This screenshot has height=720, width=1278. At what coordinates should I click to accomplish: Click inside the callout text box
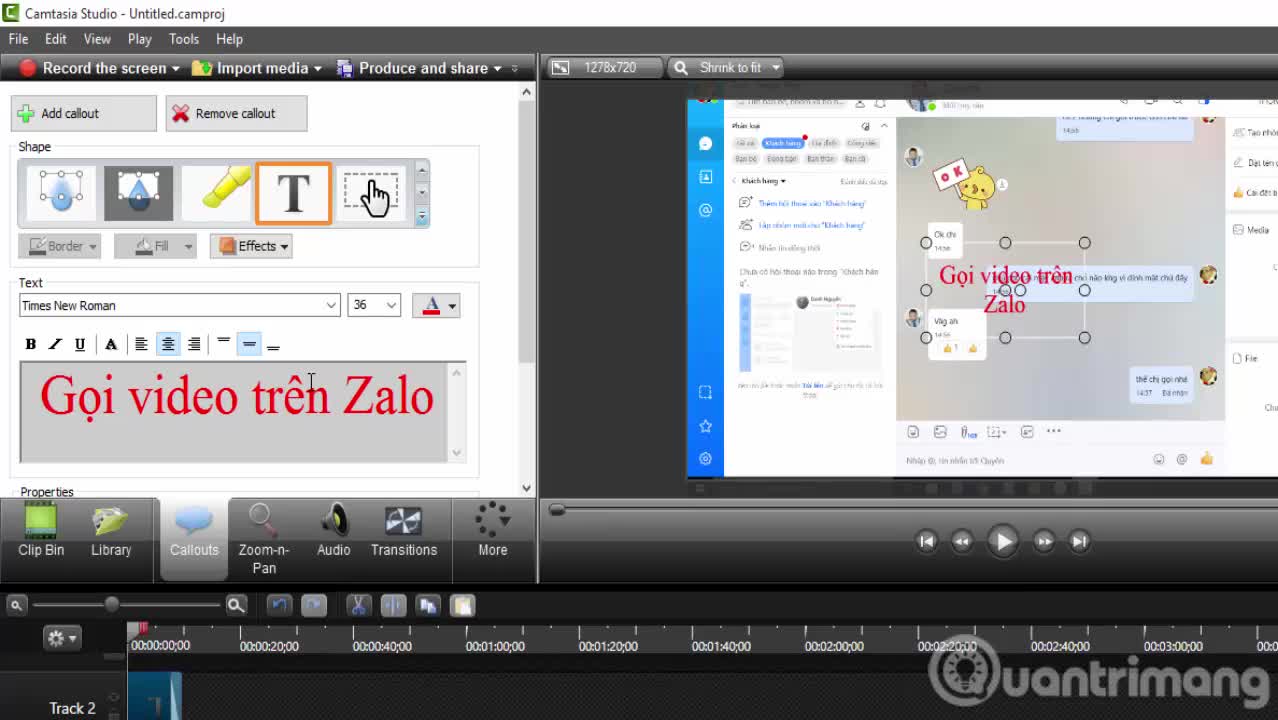[x=234, y=412]
